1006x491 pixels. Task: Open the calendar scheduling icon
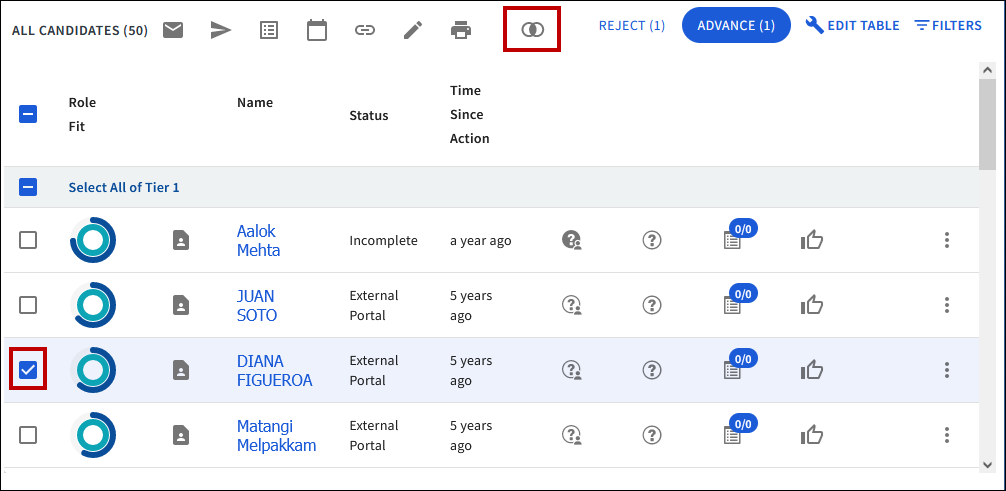(x=317, y=30)
